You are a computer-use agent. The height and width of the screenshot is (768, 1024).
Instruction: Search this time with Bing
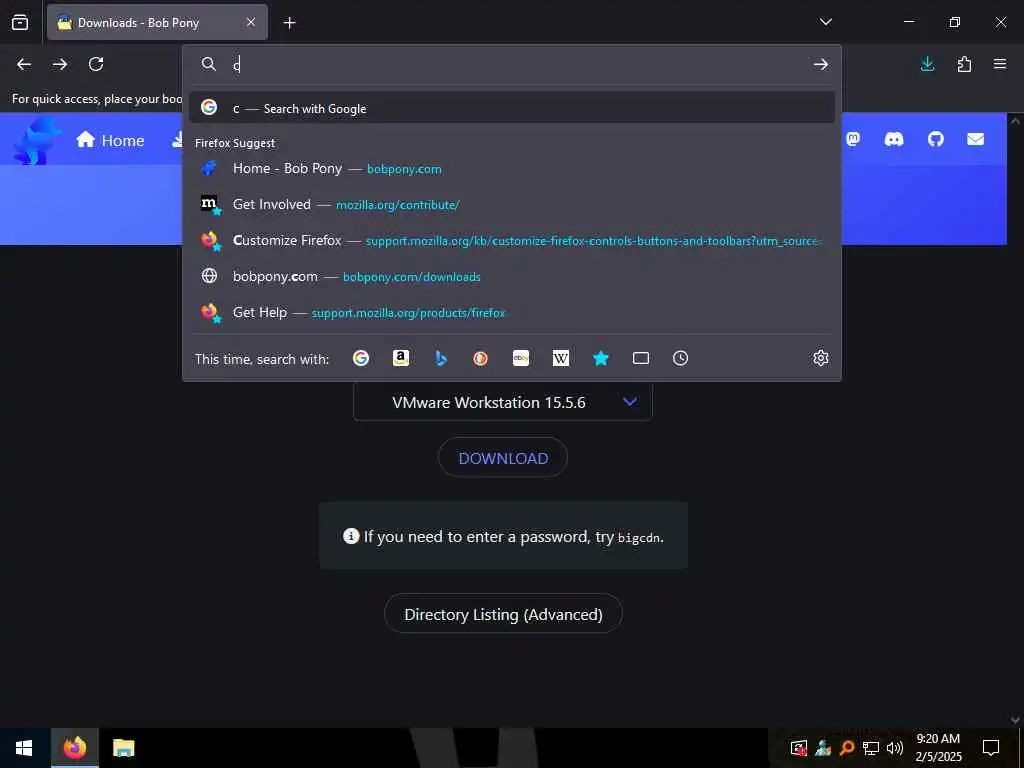click(x=441, y=358)
